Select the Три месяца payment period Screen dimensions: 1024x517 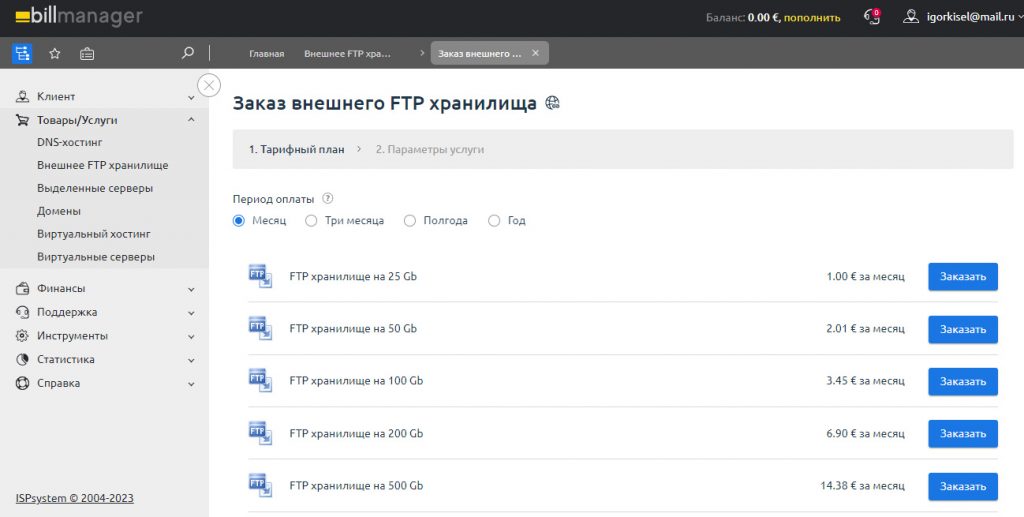click(x=311, y=221)
